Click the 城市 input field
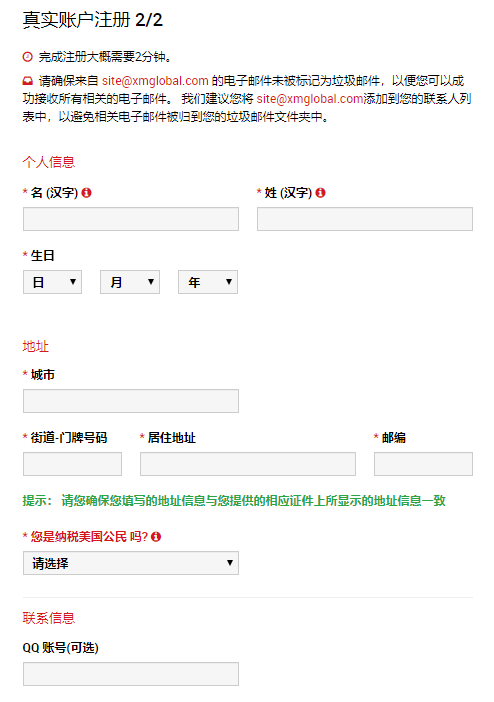Viewport: 494px width, 702px height. [131, 401]
